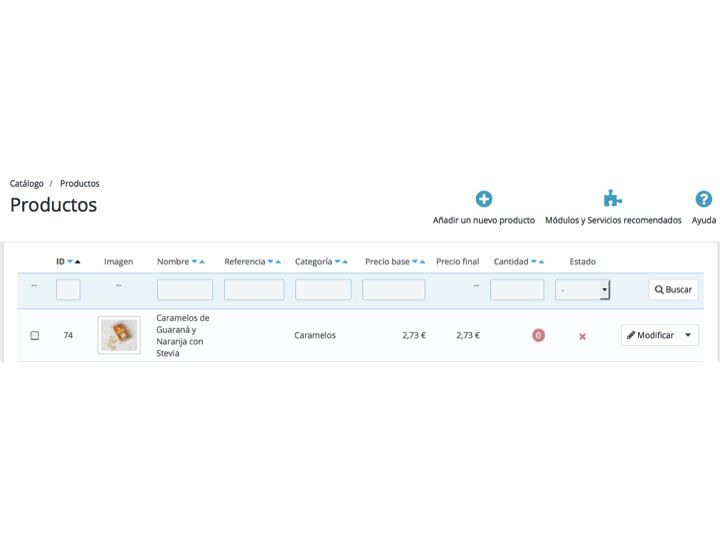Sort Referencia column ascending arrow
720x540 pixels.
(278, 262)
